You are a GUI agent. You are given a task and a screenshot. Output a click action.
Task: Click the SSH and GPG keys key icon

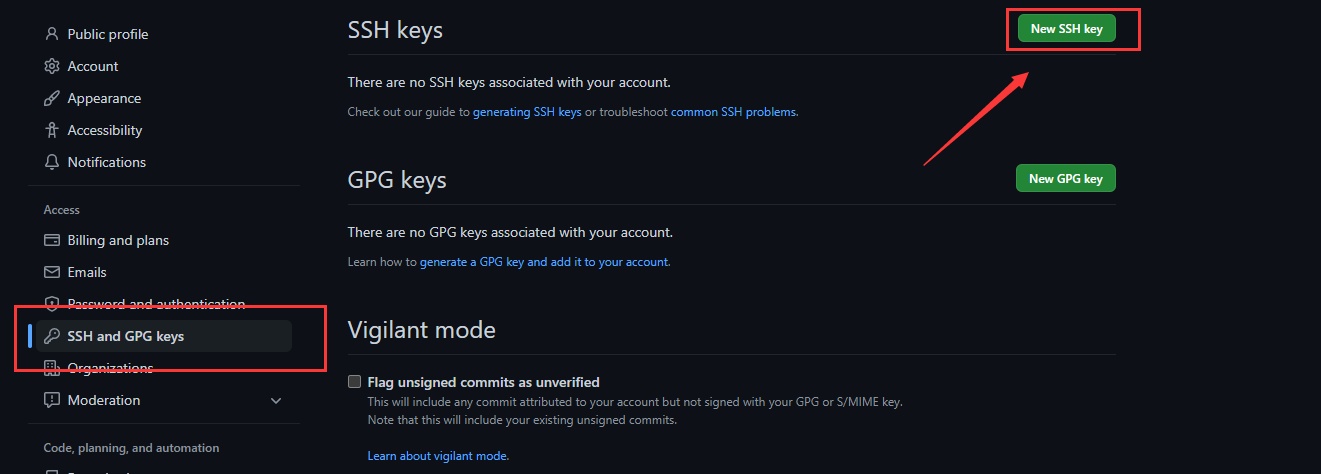click(52, 336)
